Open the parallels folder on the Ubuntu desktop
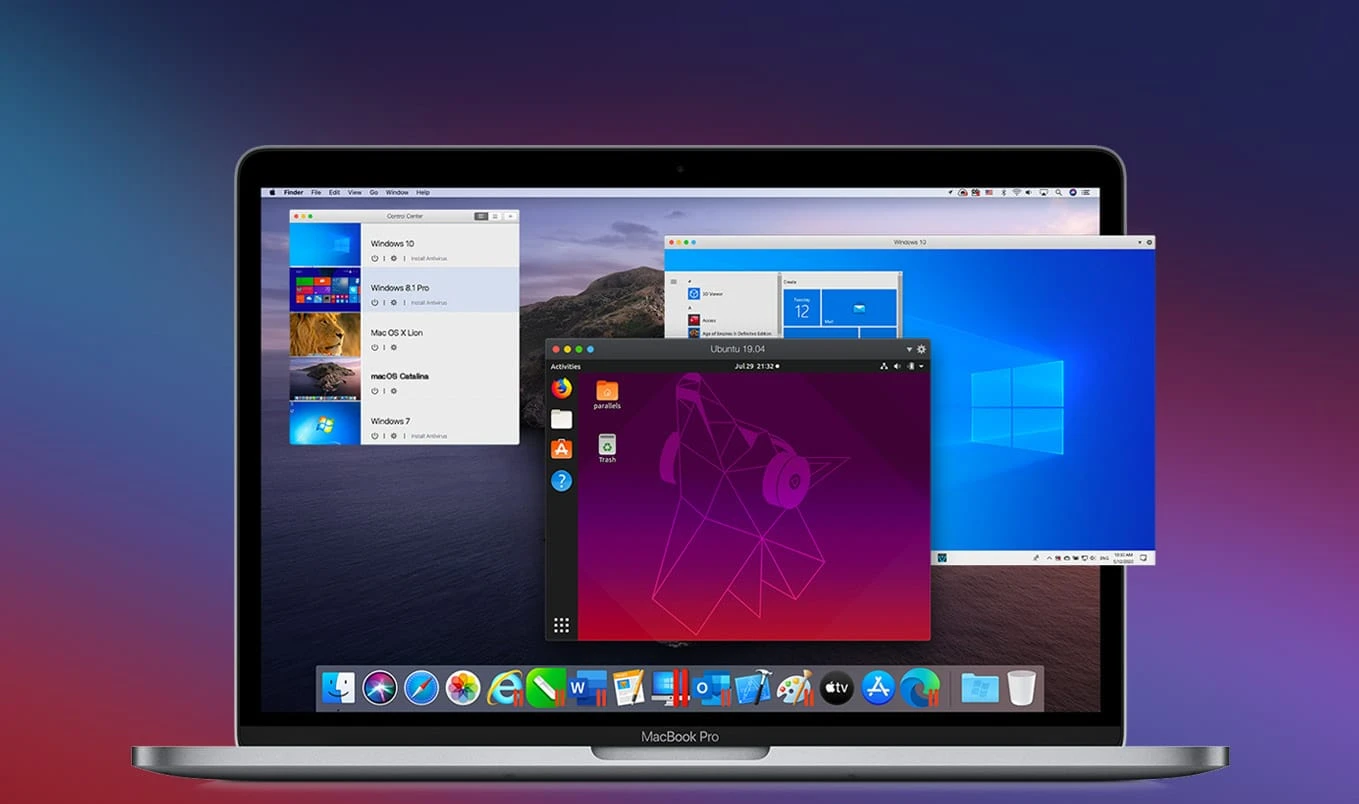The height and width of the screenshot is (804, 1359). point(608,392)
